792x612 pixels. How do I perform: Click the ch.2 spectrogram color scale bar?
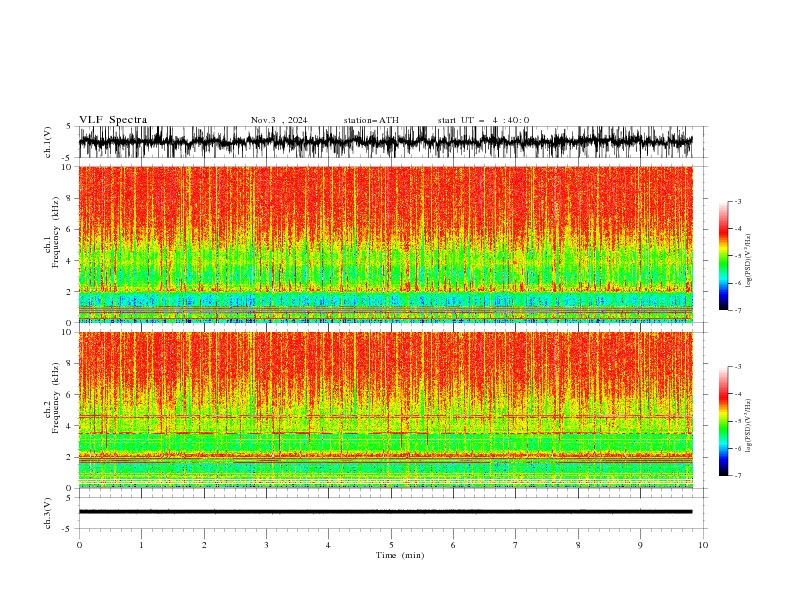pyautogui.click(x=723, y=421)
